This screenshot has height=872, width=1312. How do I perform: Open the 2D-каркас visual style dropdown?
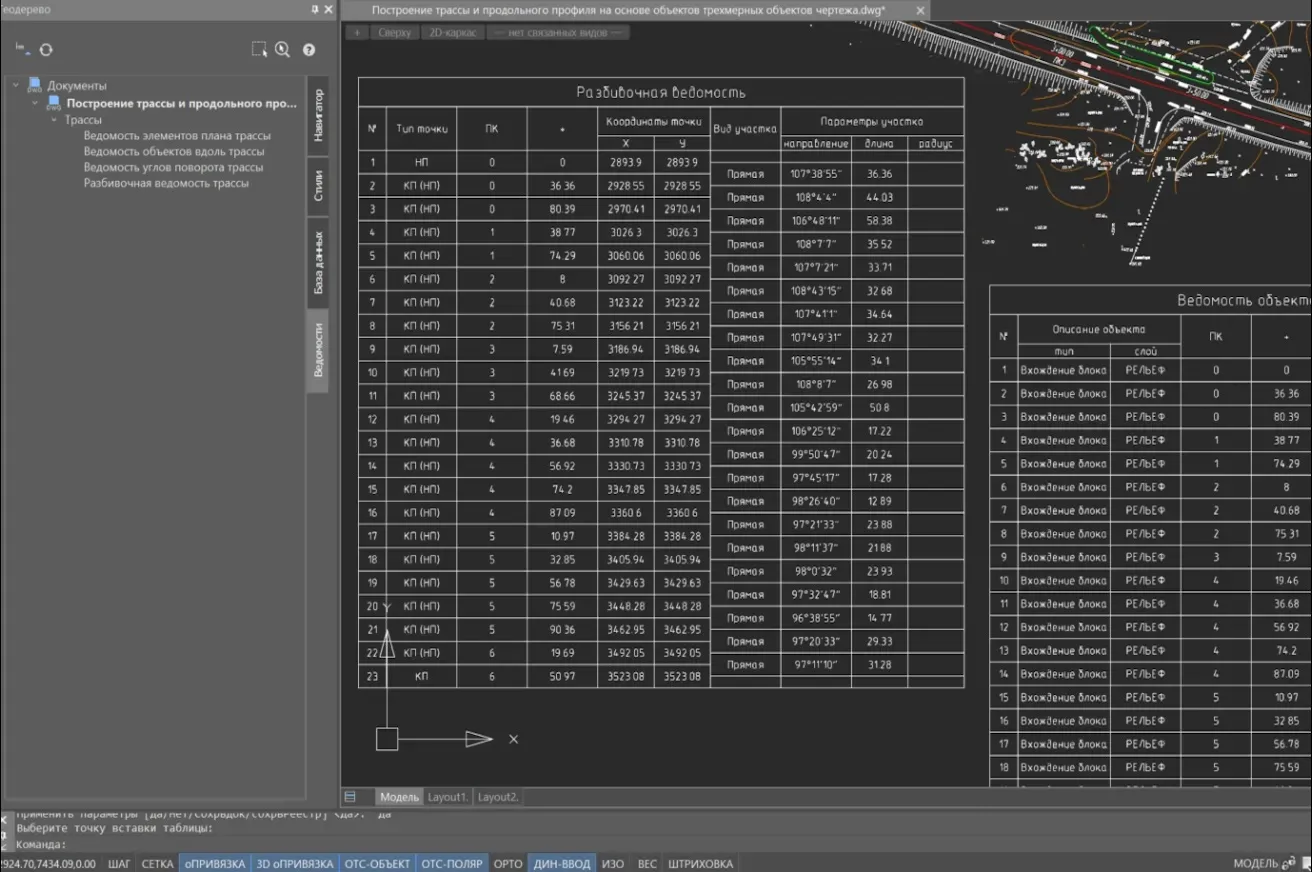click(x=453, y=32)
